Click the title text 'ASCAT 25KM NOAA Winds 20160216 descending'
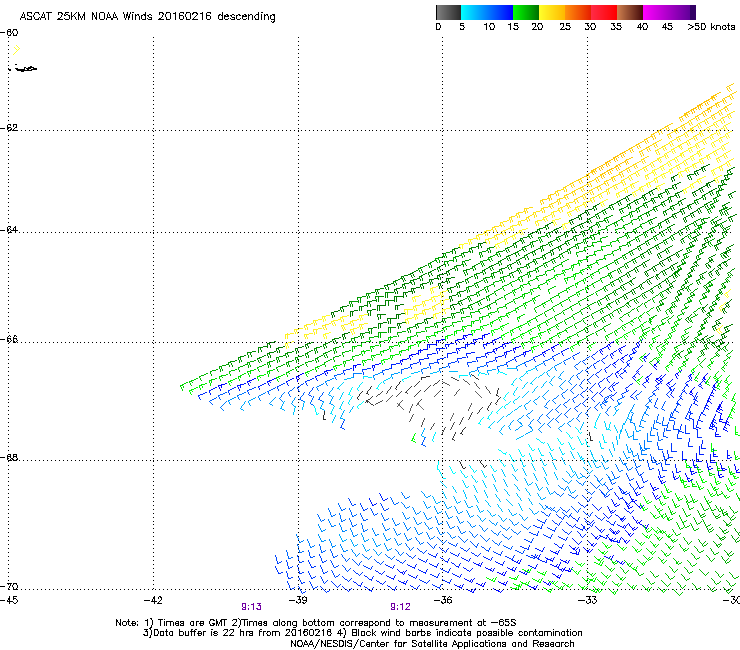 point(147,17)
